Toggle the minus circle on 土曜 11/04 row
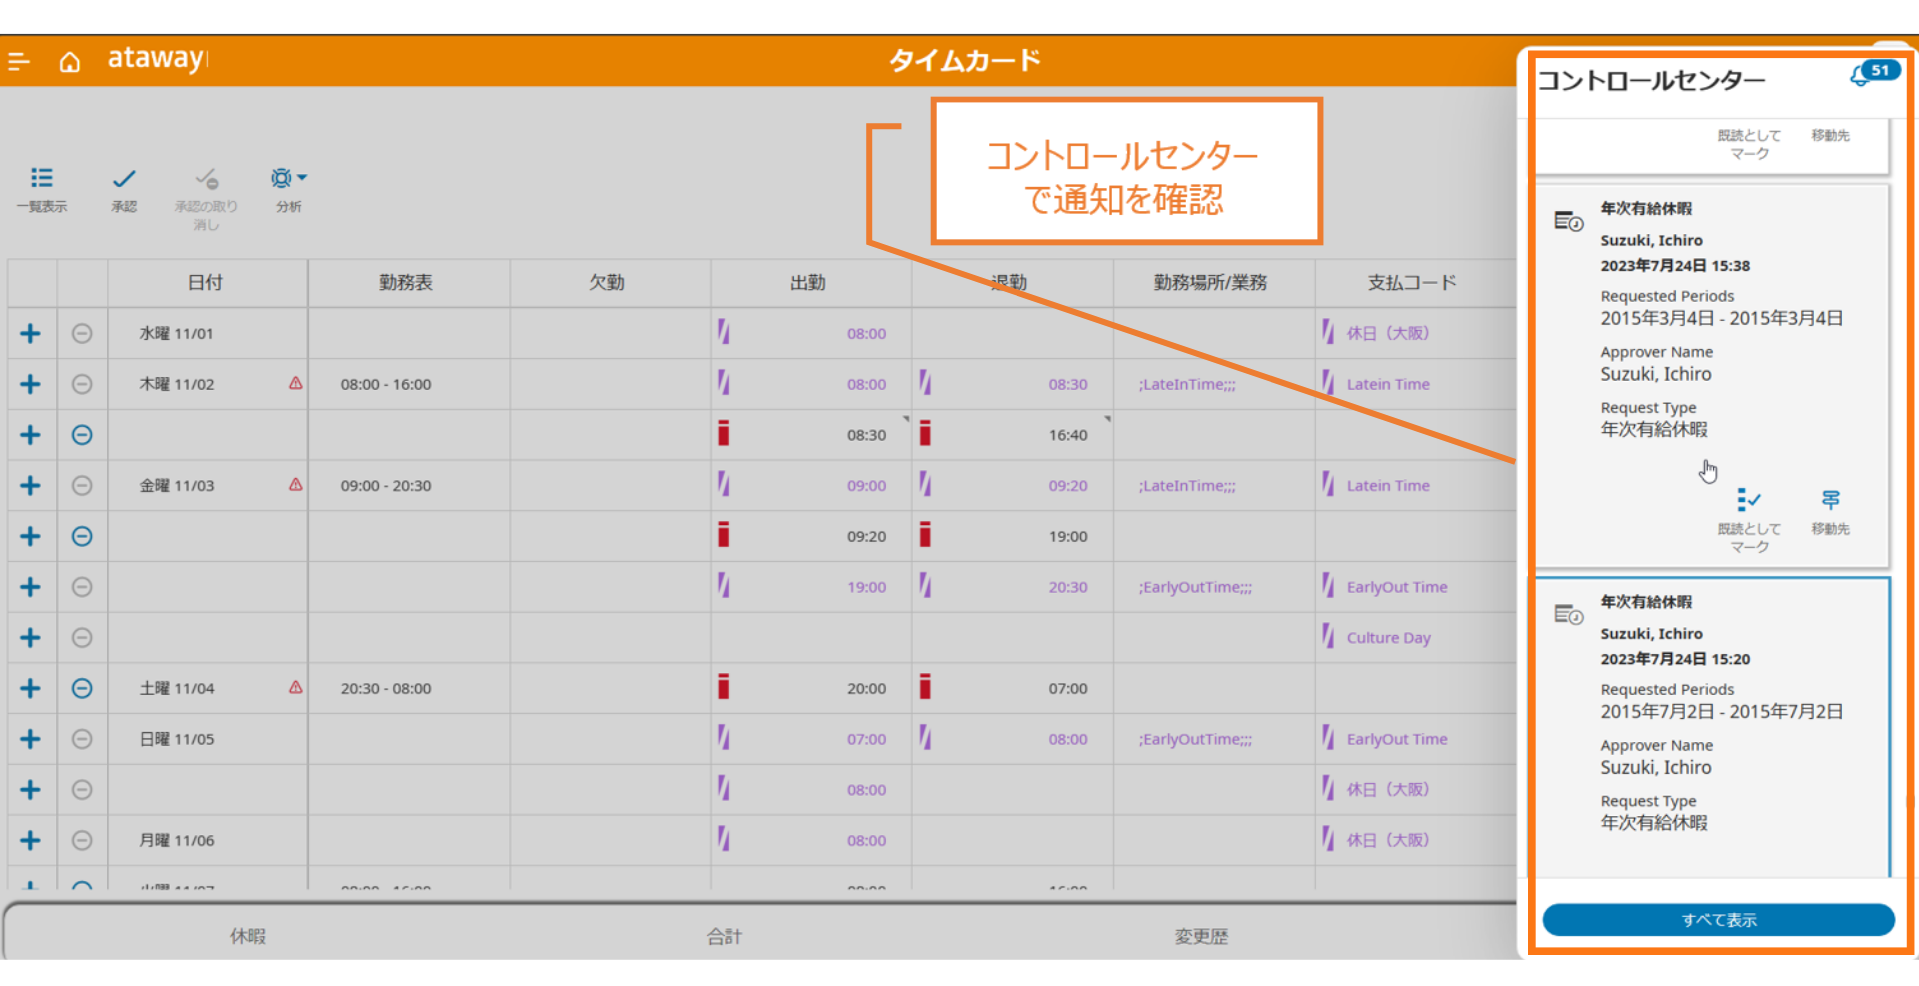Image resolution: width=1919 pixels, height=986 pixels. (82, 688)
